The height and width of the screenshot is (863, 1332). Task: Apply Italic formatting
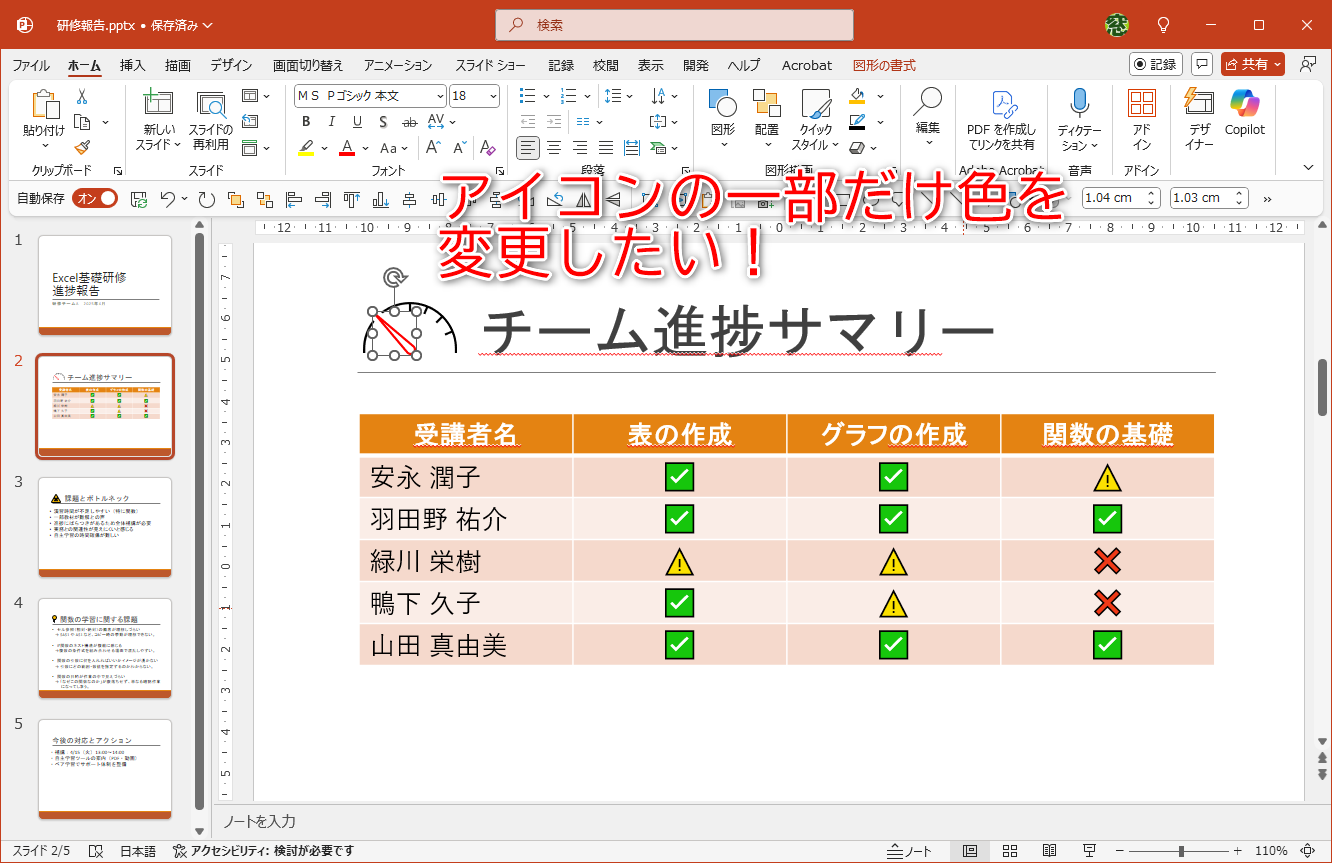coord(332,122)
